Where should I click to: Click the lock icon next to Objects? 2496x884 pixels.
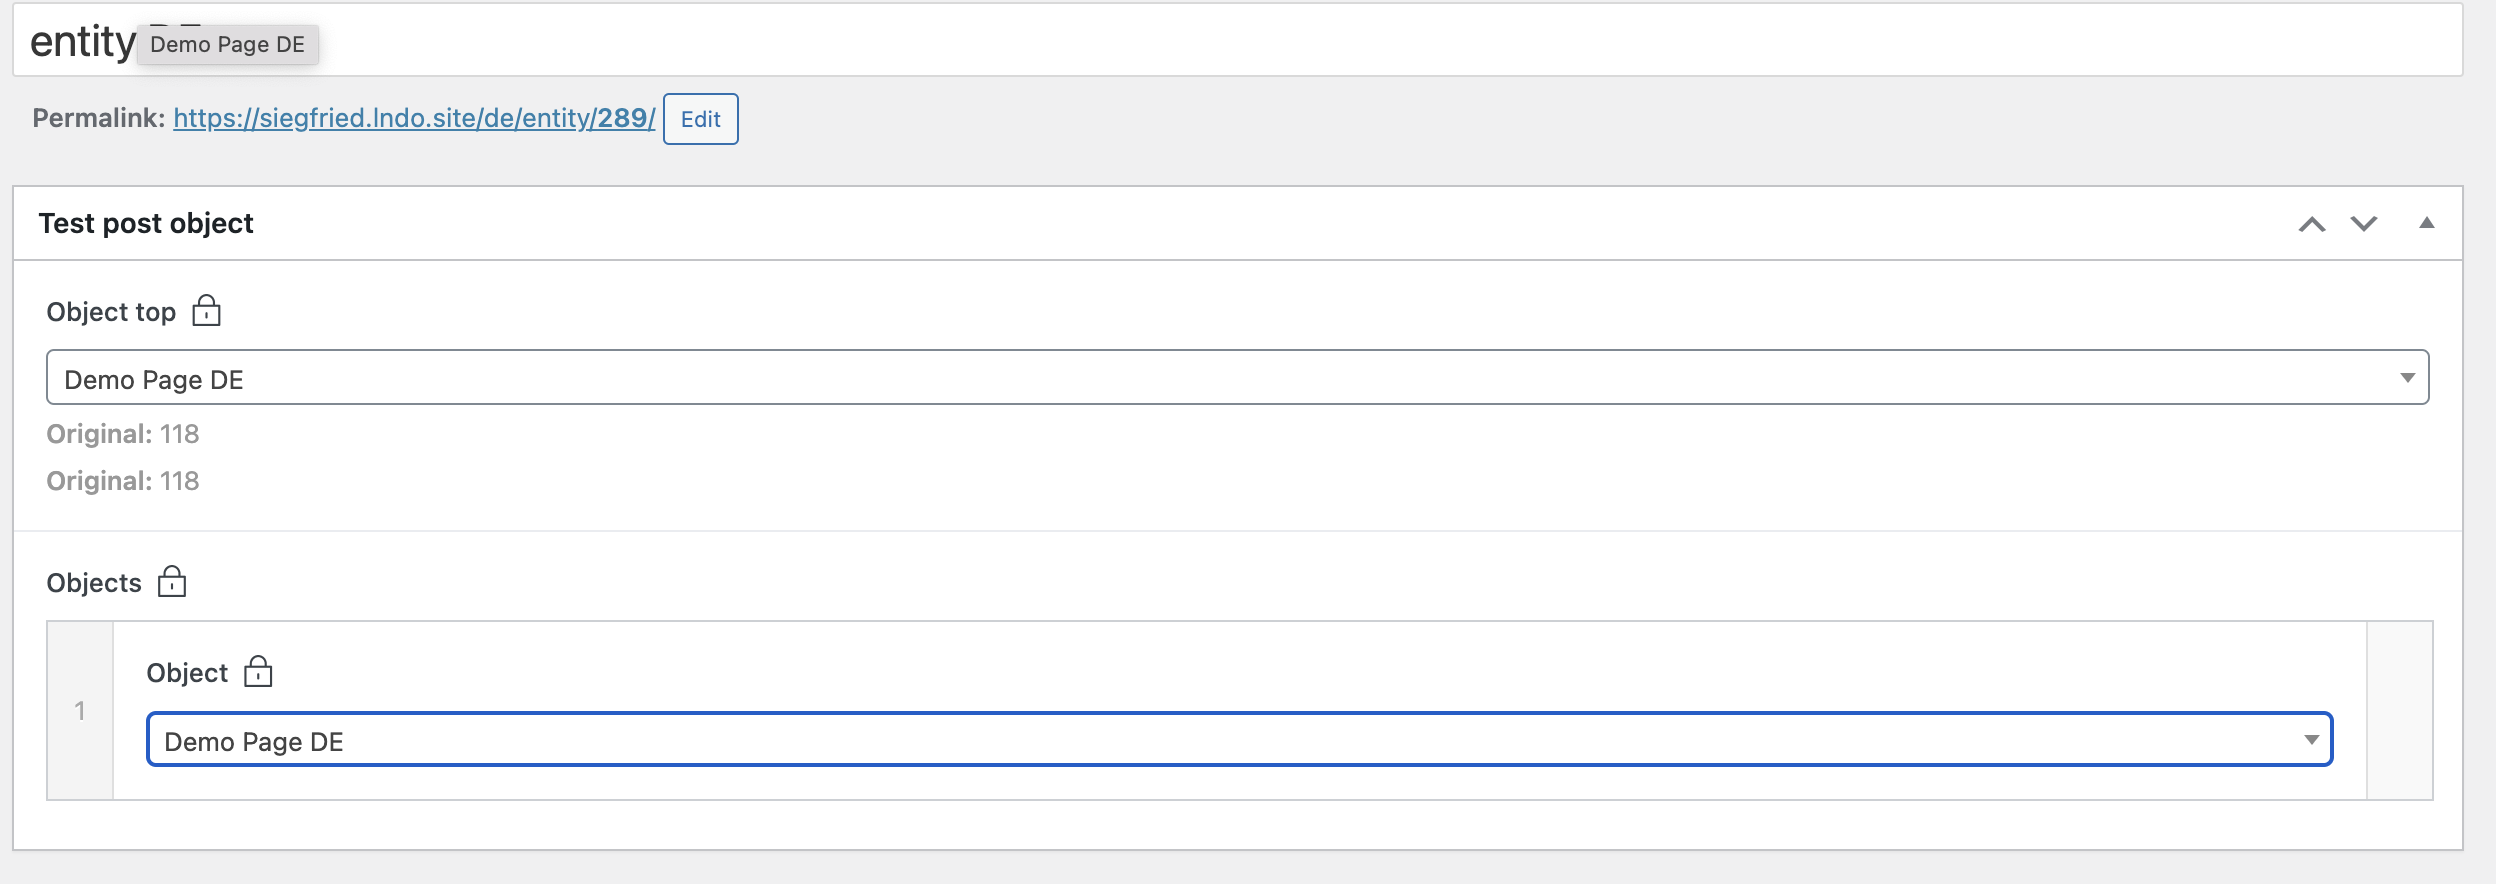(172, 581)
